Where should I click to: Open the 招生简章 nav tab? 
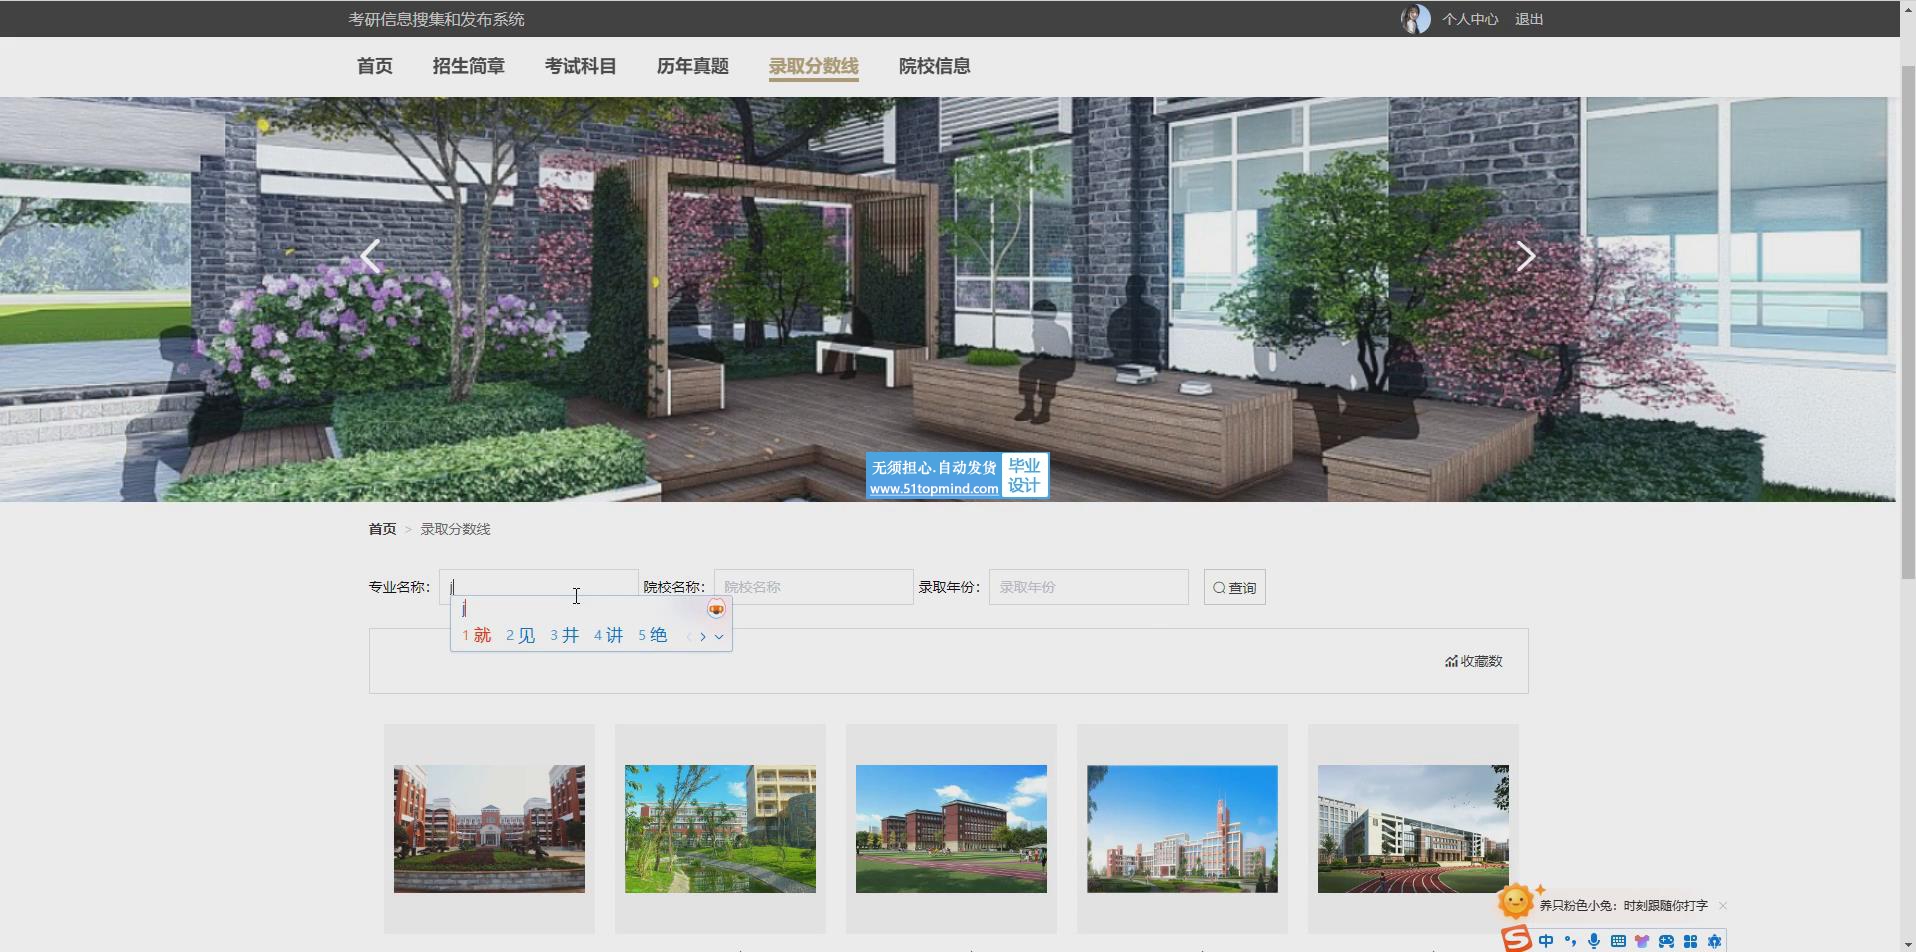[x=468, y=66]
